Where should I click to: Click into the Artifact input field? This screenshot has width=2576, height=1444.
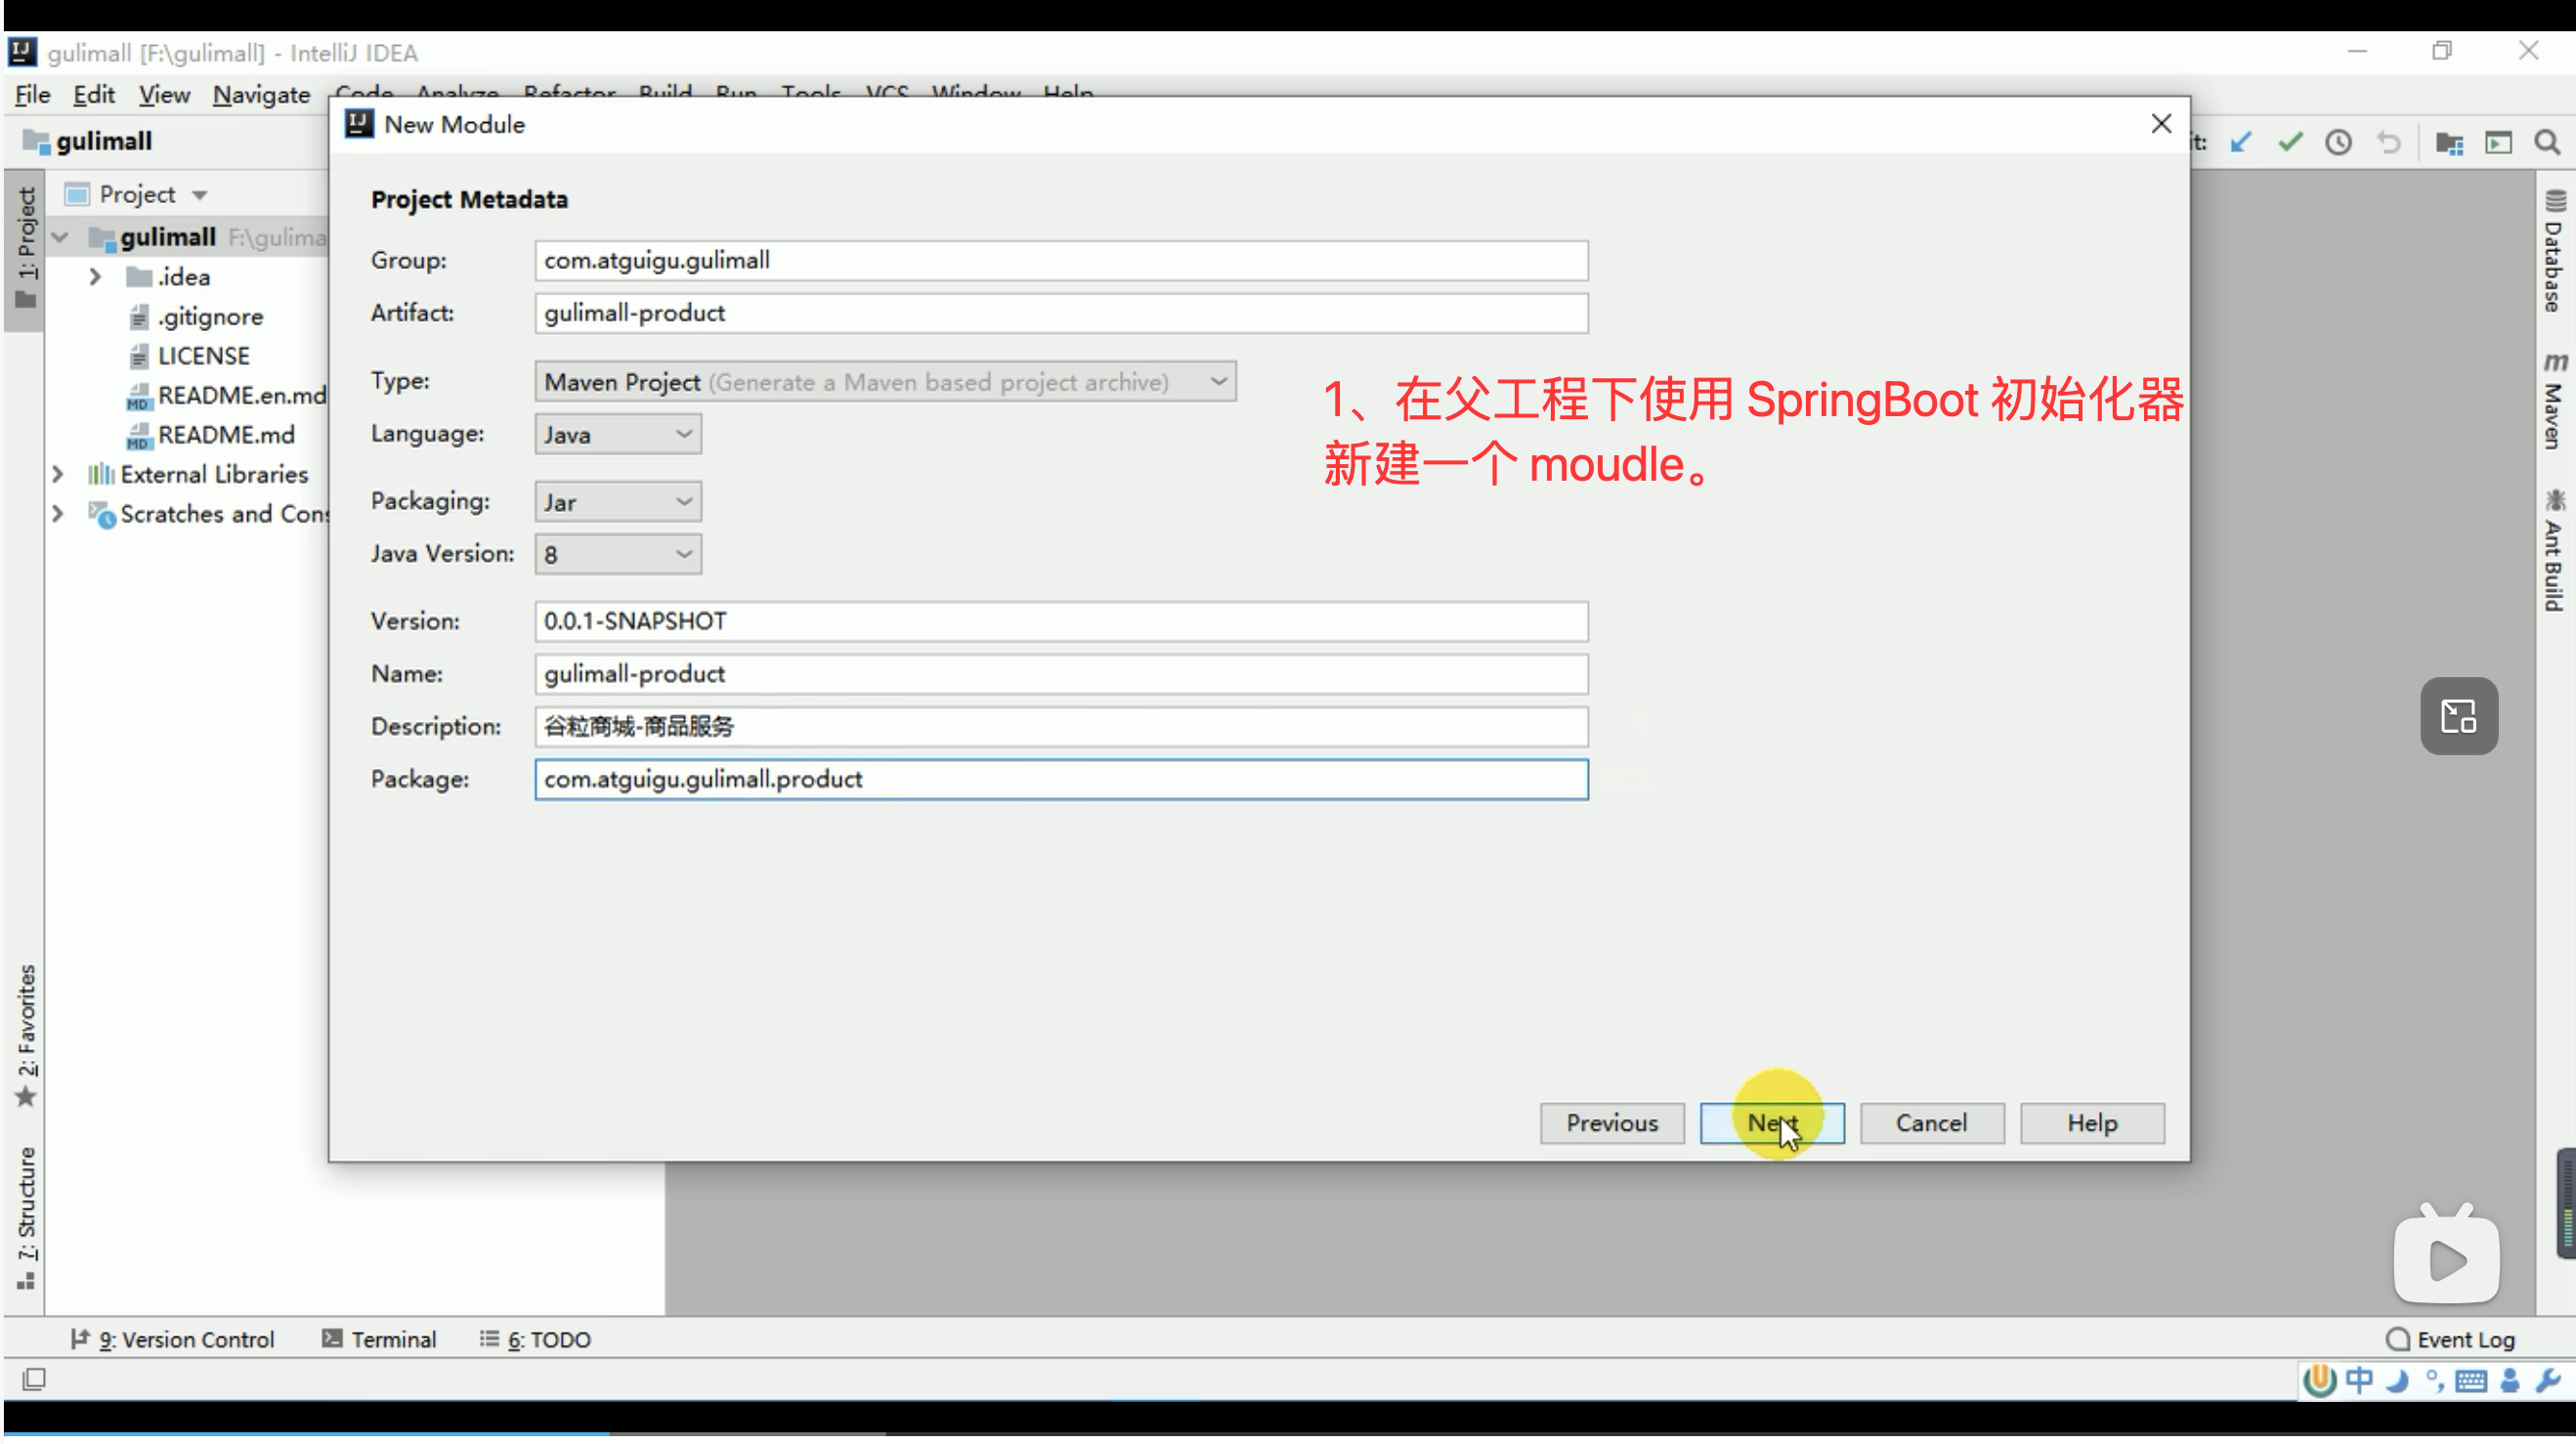1060,313
